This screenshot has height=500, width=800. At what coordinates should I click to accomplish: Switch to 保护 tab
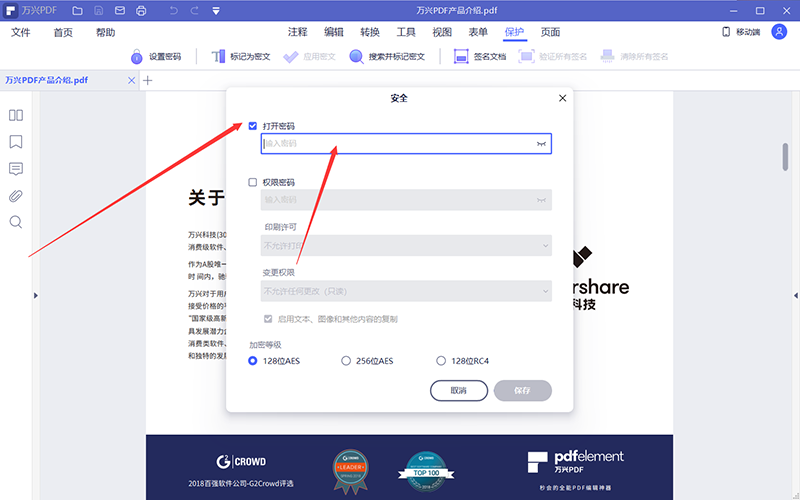click(514, 32)
